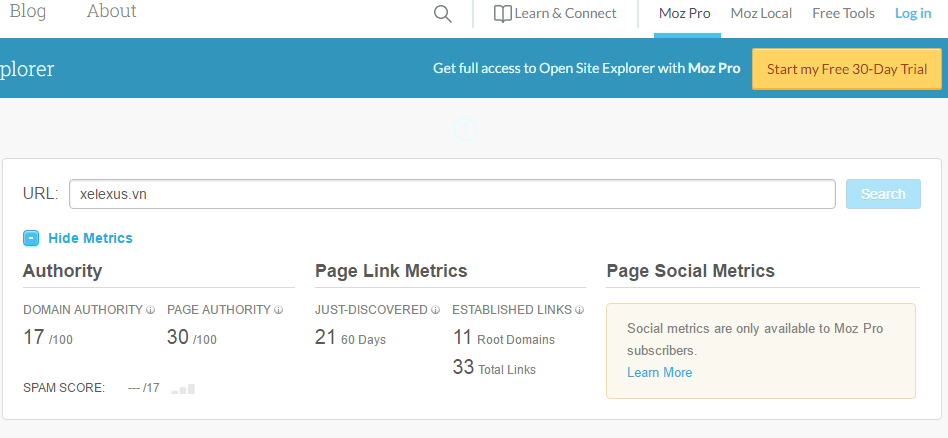
Task: Click the Just-Discovered value 21
Action: pos(325,337)
